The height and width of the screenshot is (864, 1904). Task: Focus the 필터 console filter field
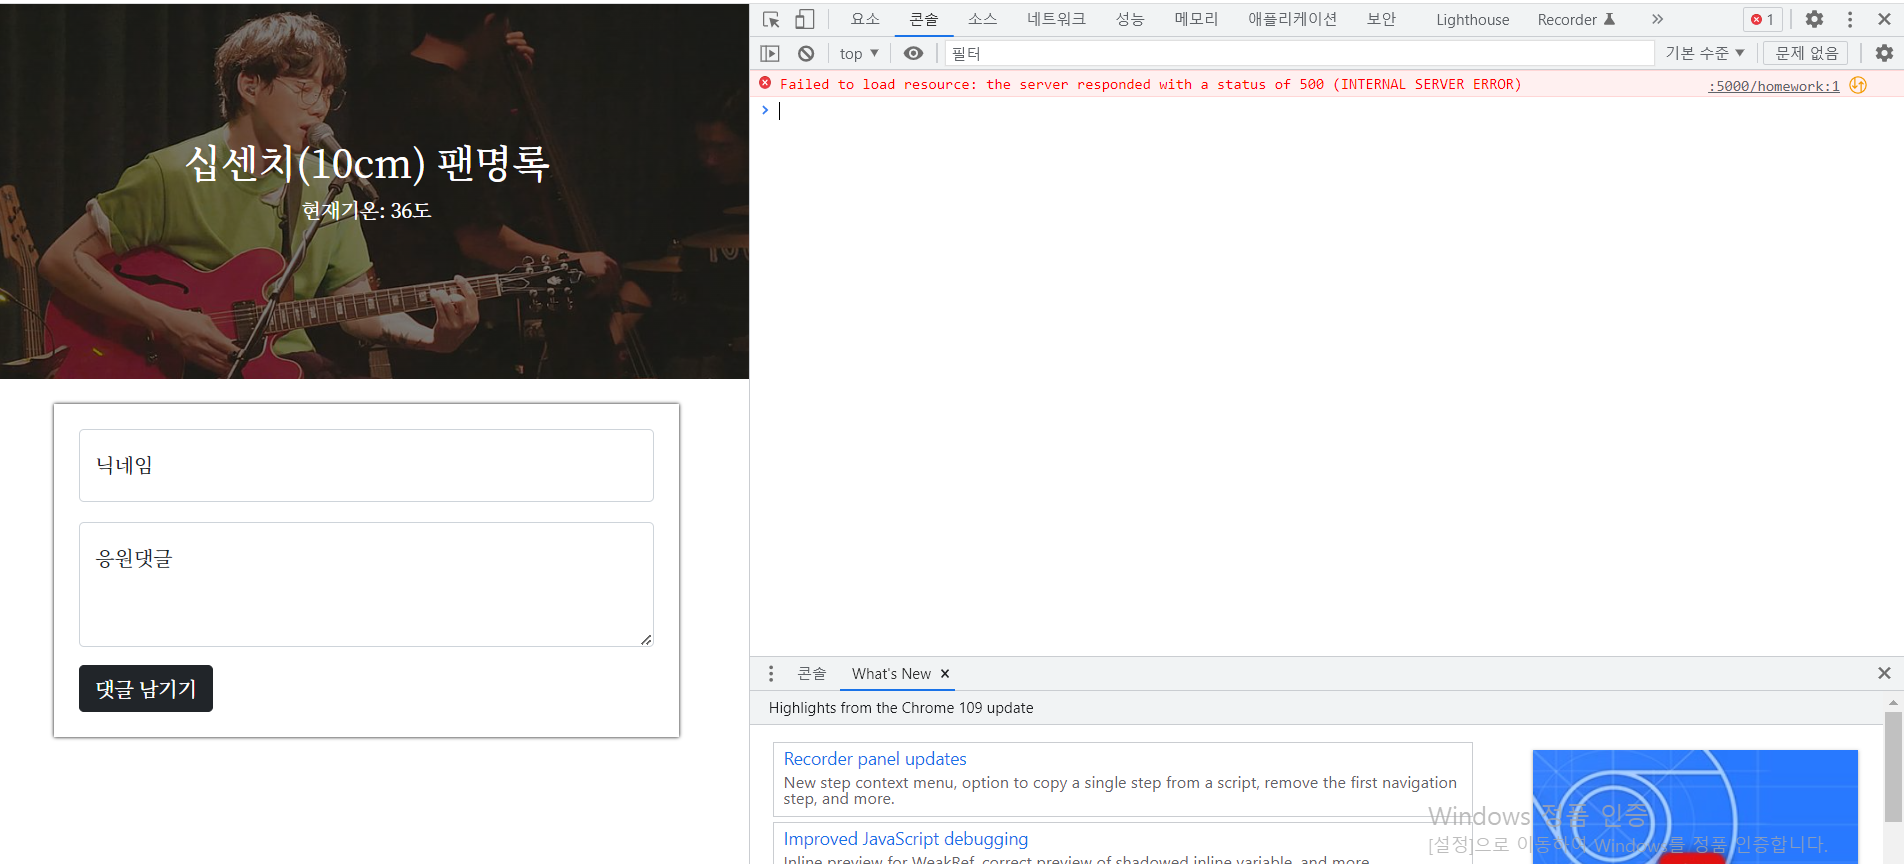pos(1299,54)
